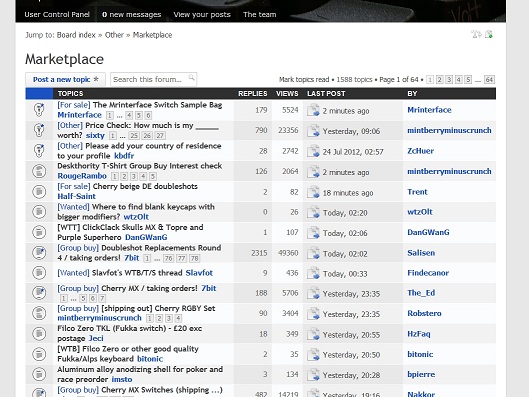Click sticky topic icon beside Price Check thread

pos(39,130)
